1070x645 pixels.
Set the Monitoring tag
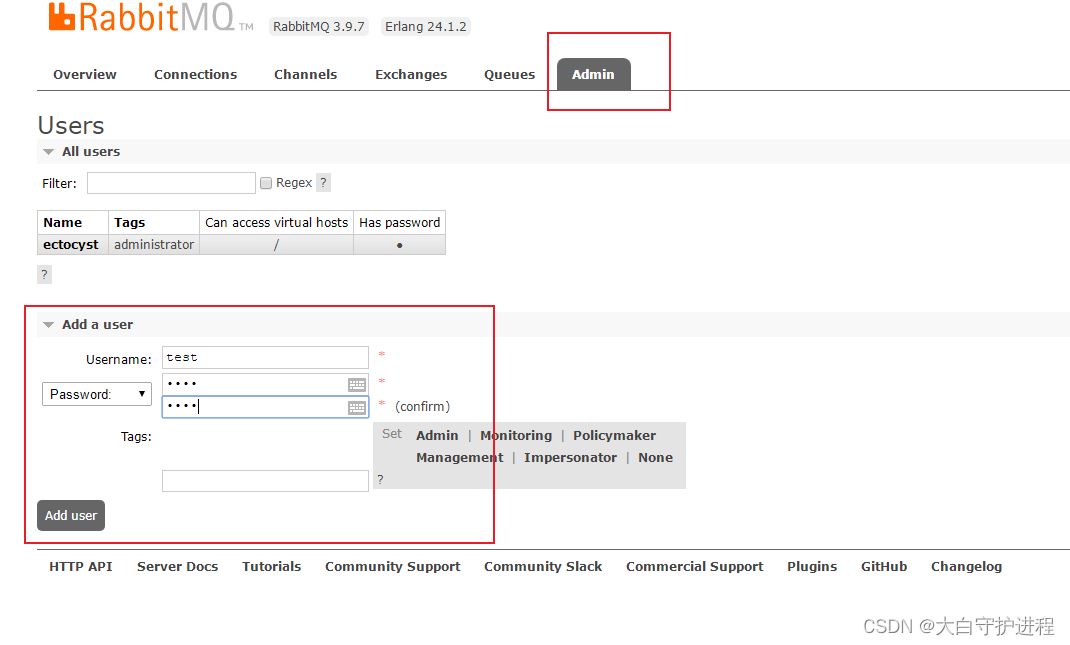point(516,435)
